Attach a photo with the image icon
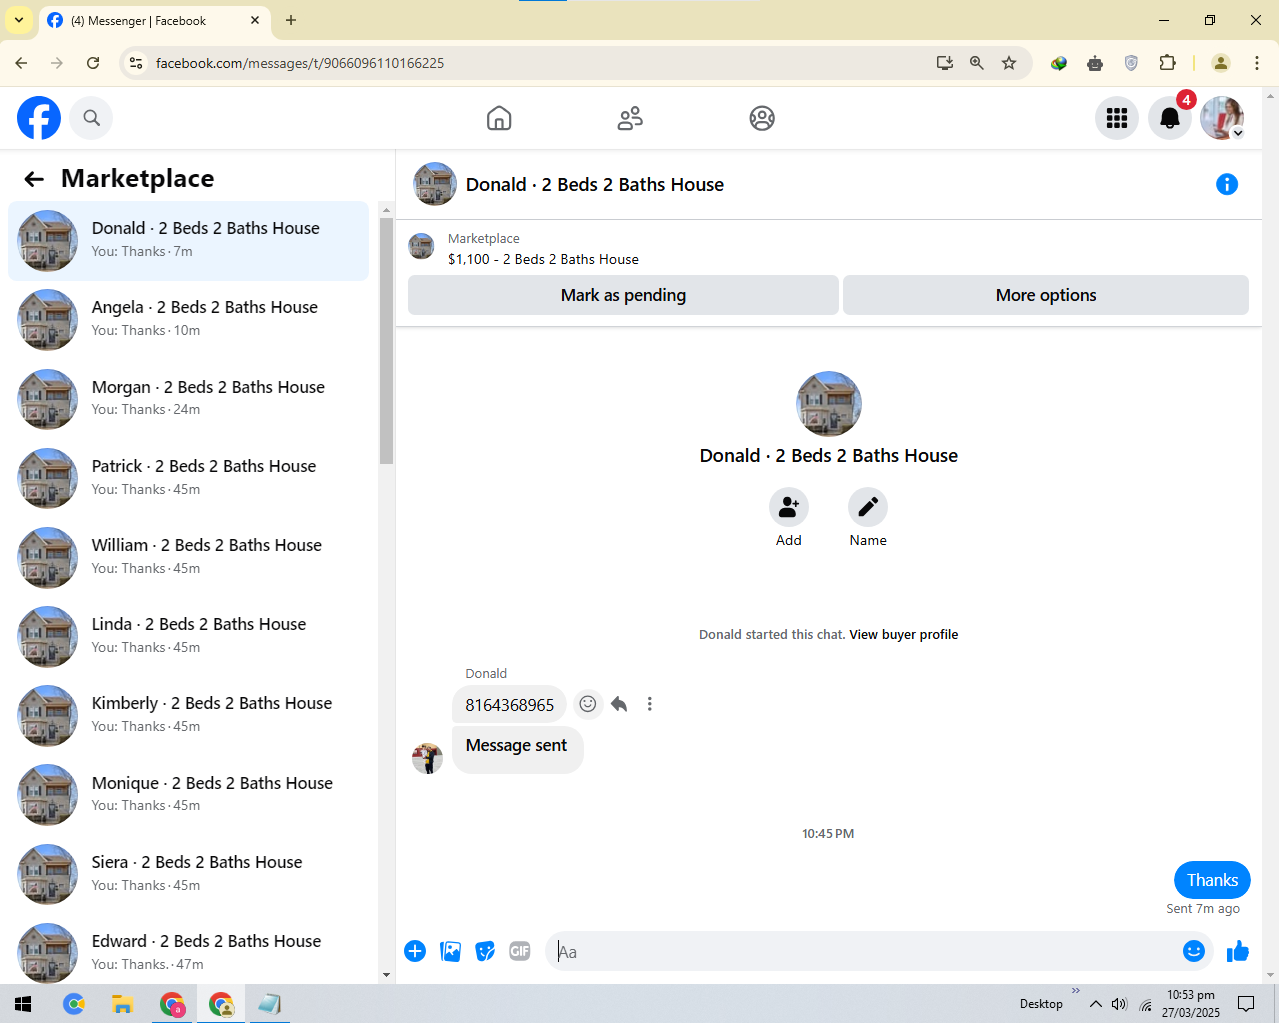The height and width of the screenshot is (1023, 1279). (451, 951)
